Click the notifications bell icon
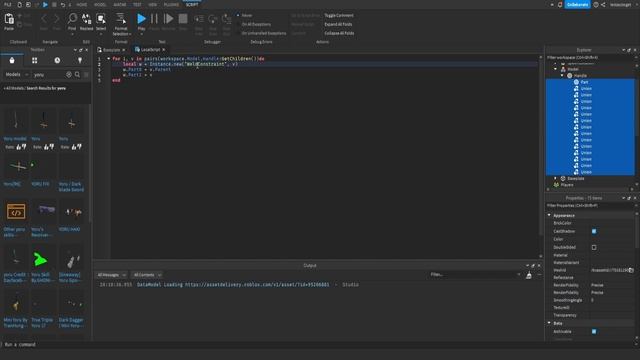Image resolution: width=640 pixels, height=360 pixels. [x=560, y=4]
